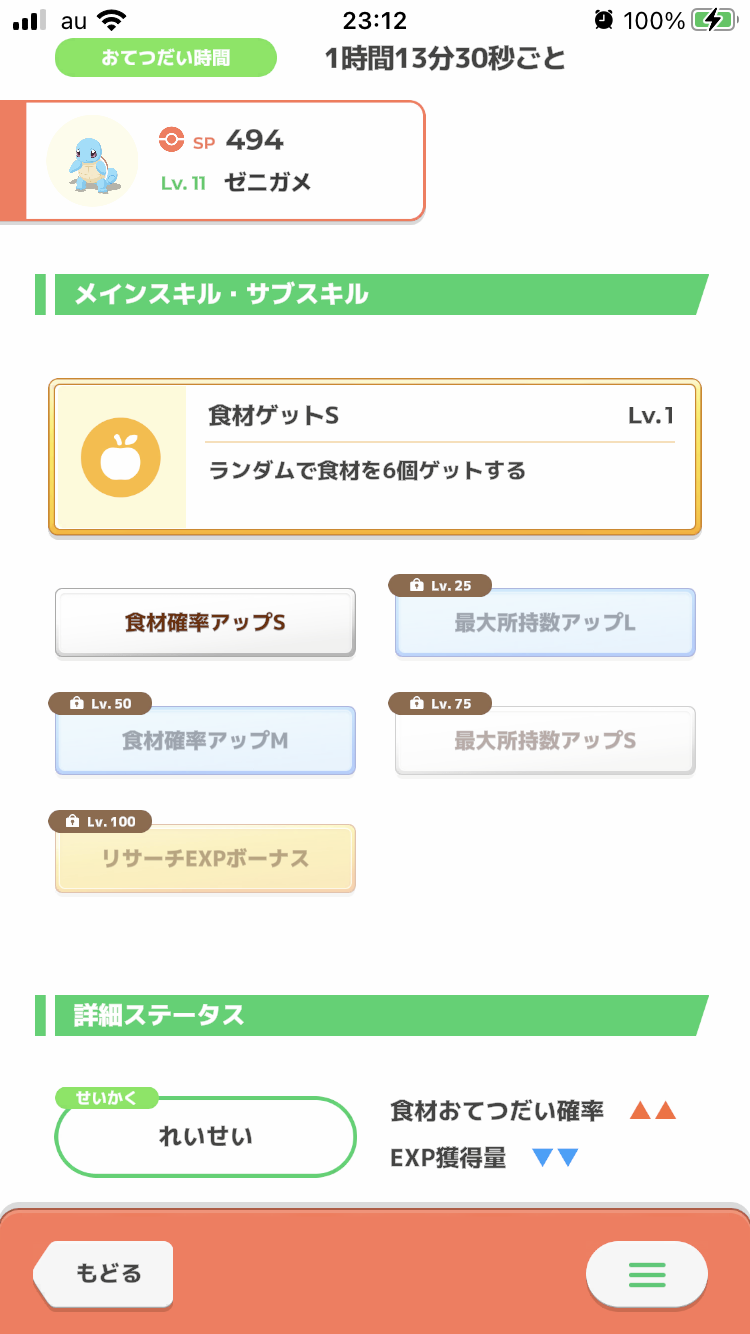Tap the blue down arrows for EXP gain
Image resolution: width=750 pixels, height=1334 pixels.
pos(555,1158)
